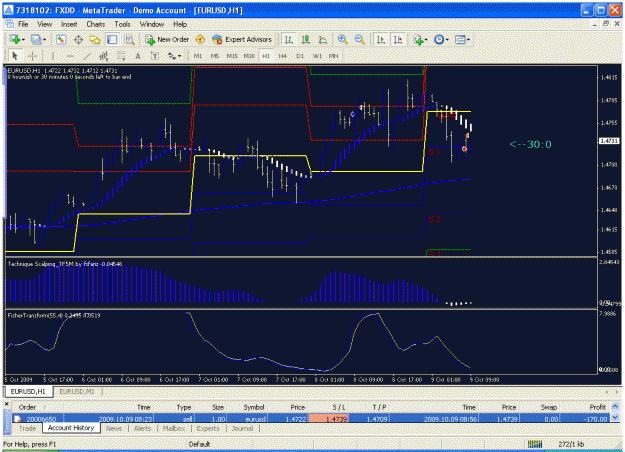Open the News terminal tab
Screen dimensions: 625x452
(114, 428)
